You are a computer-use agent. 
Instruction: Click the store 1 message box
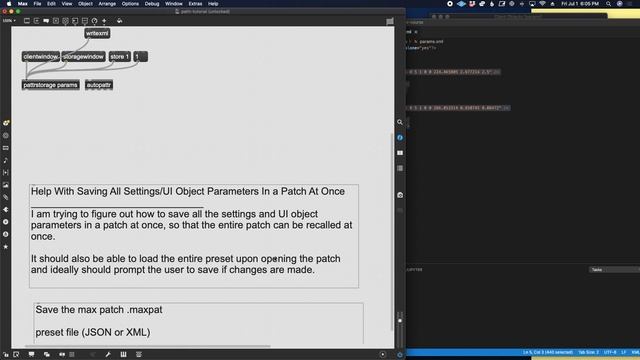[120, 57]
